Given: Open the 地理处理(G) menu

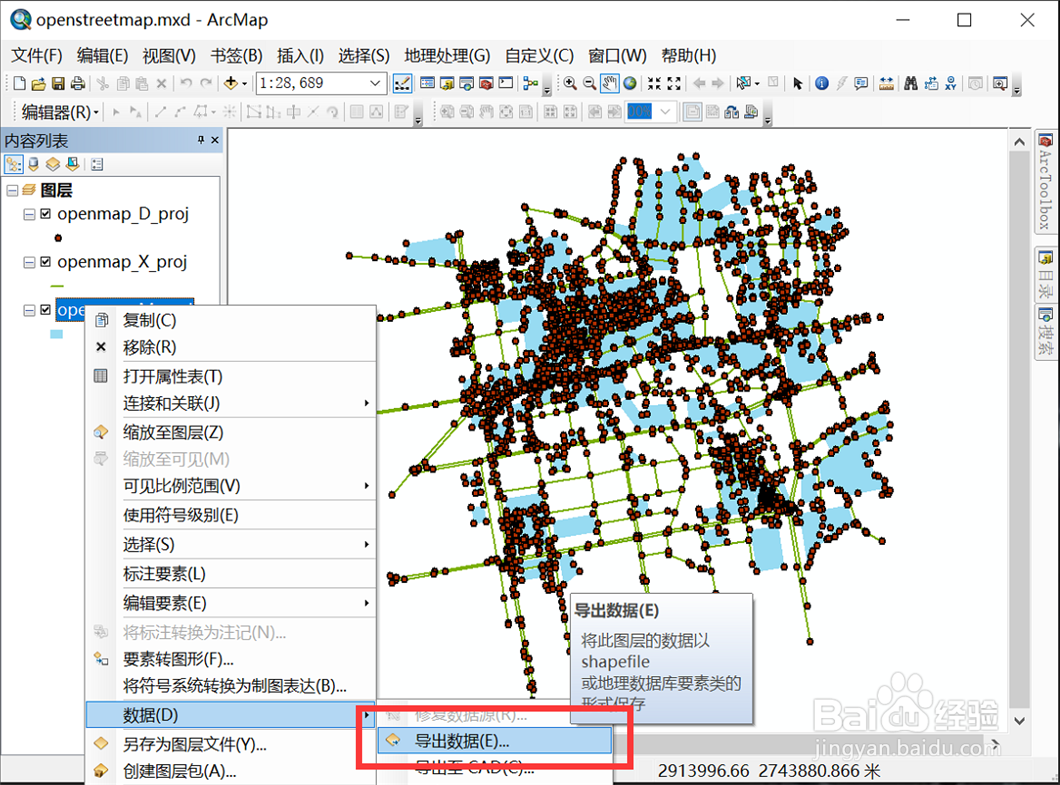Looking at the screenshot, I should pos(447,55).
